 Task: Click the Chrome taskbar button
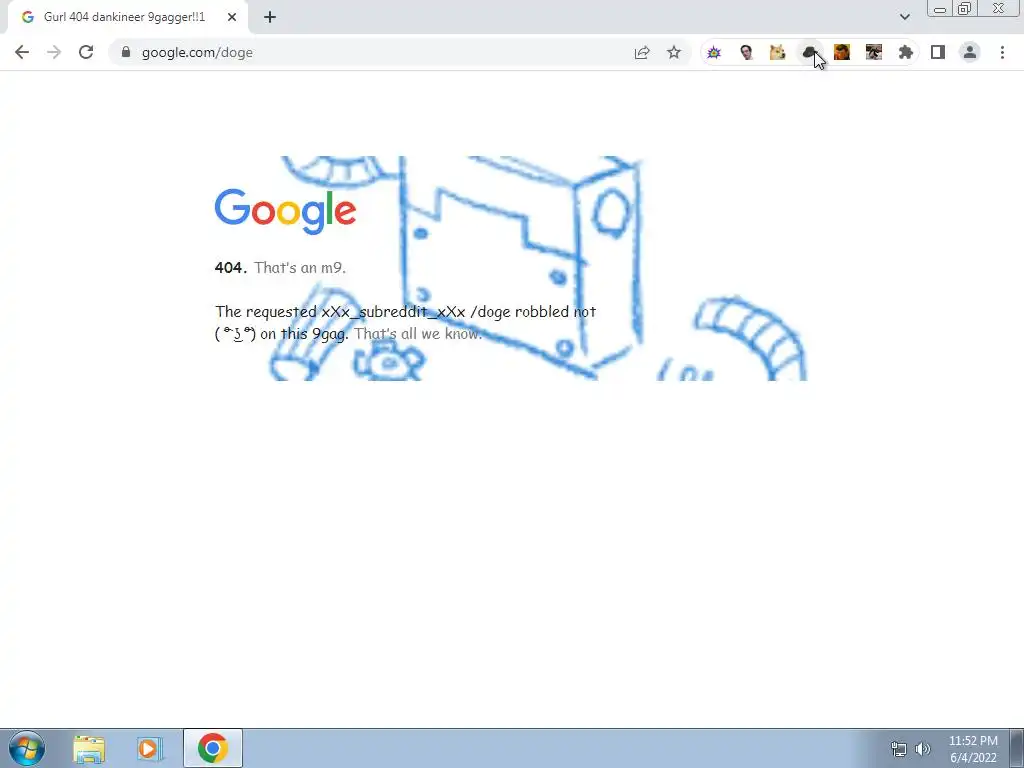pos(213,748)
